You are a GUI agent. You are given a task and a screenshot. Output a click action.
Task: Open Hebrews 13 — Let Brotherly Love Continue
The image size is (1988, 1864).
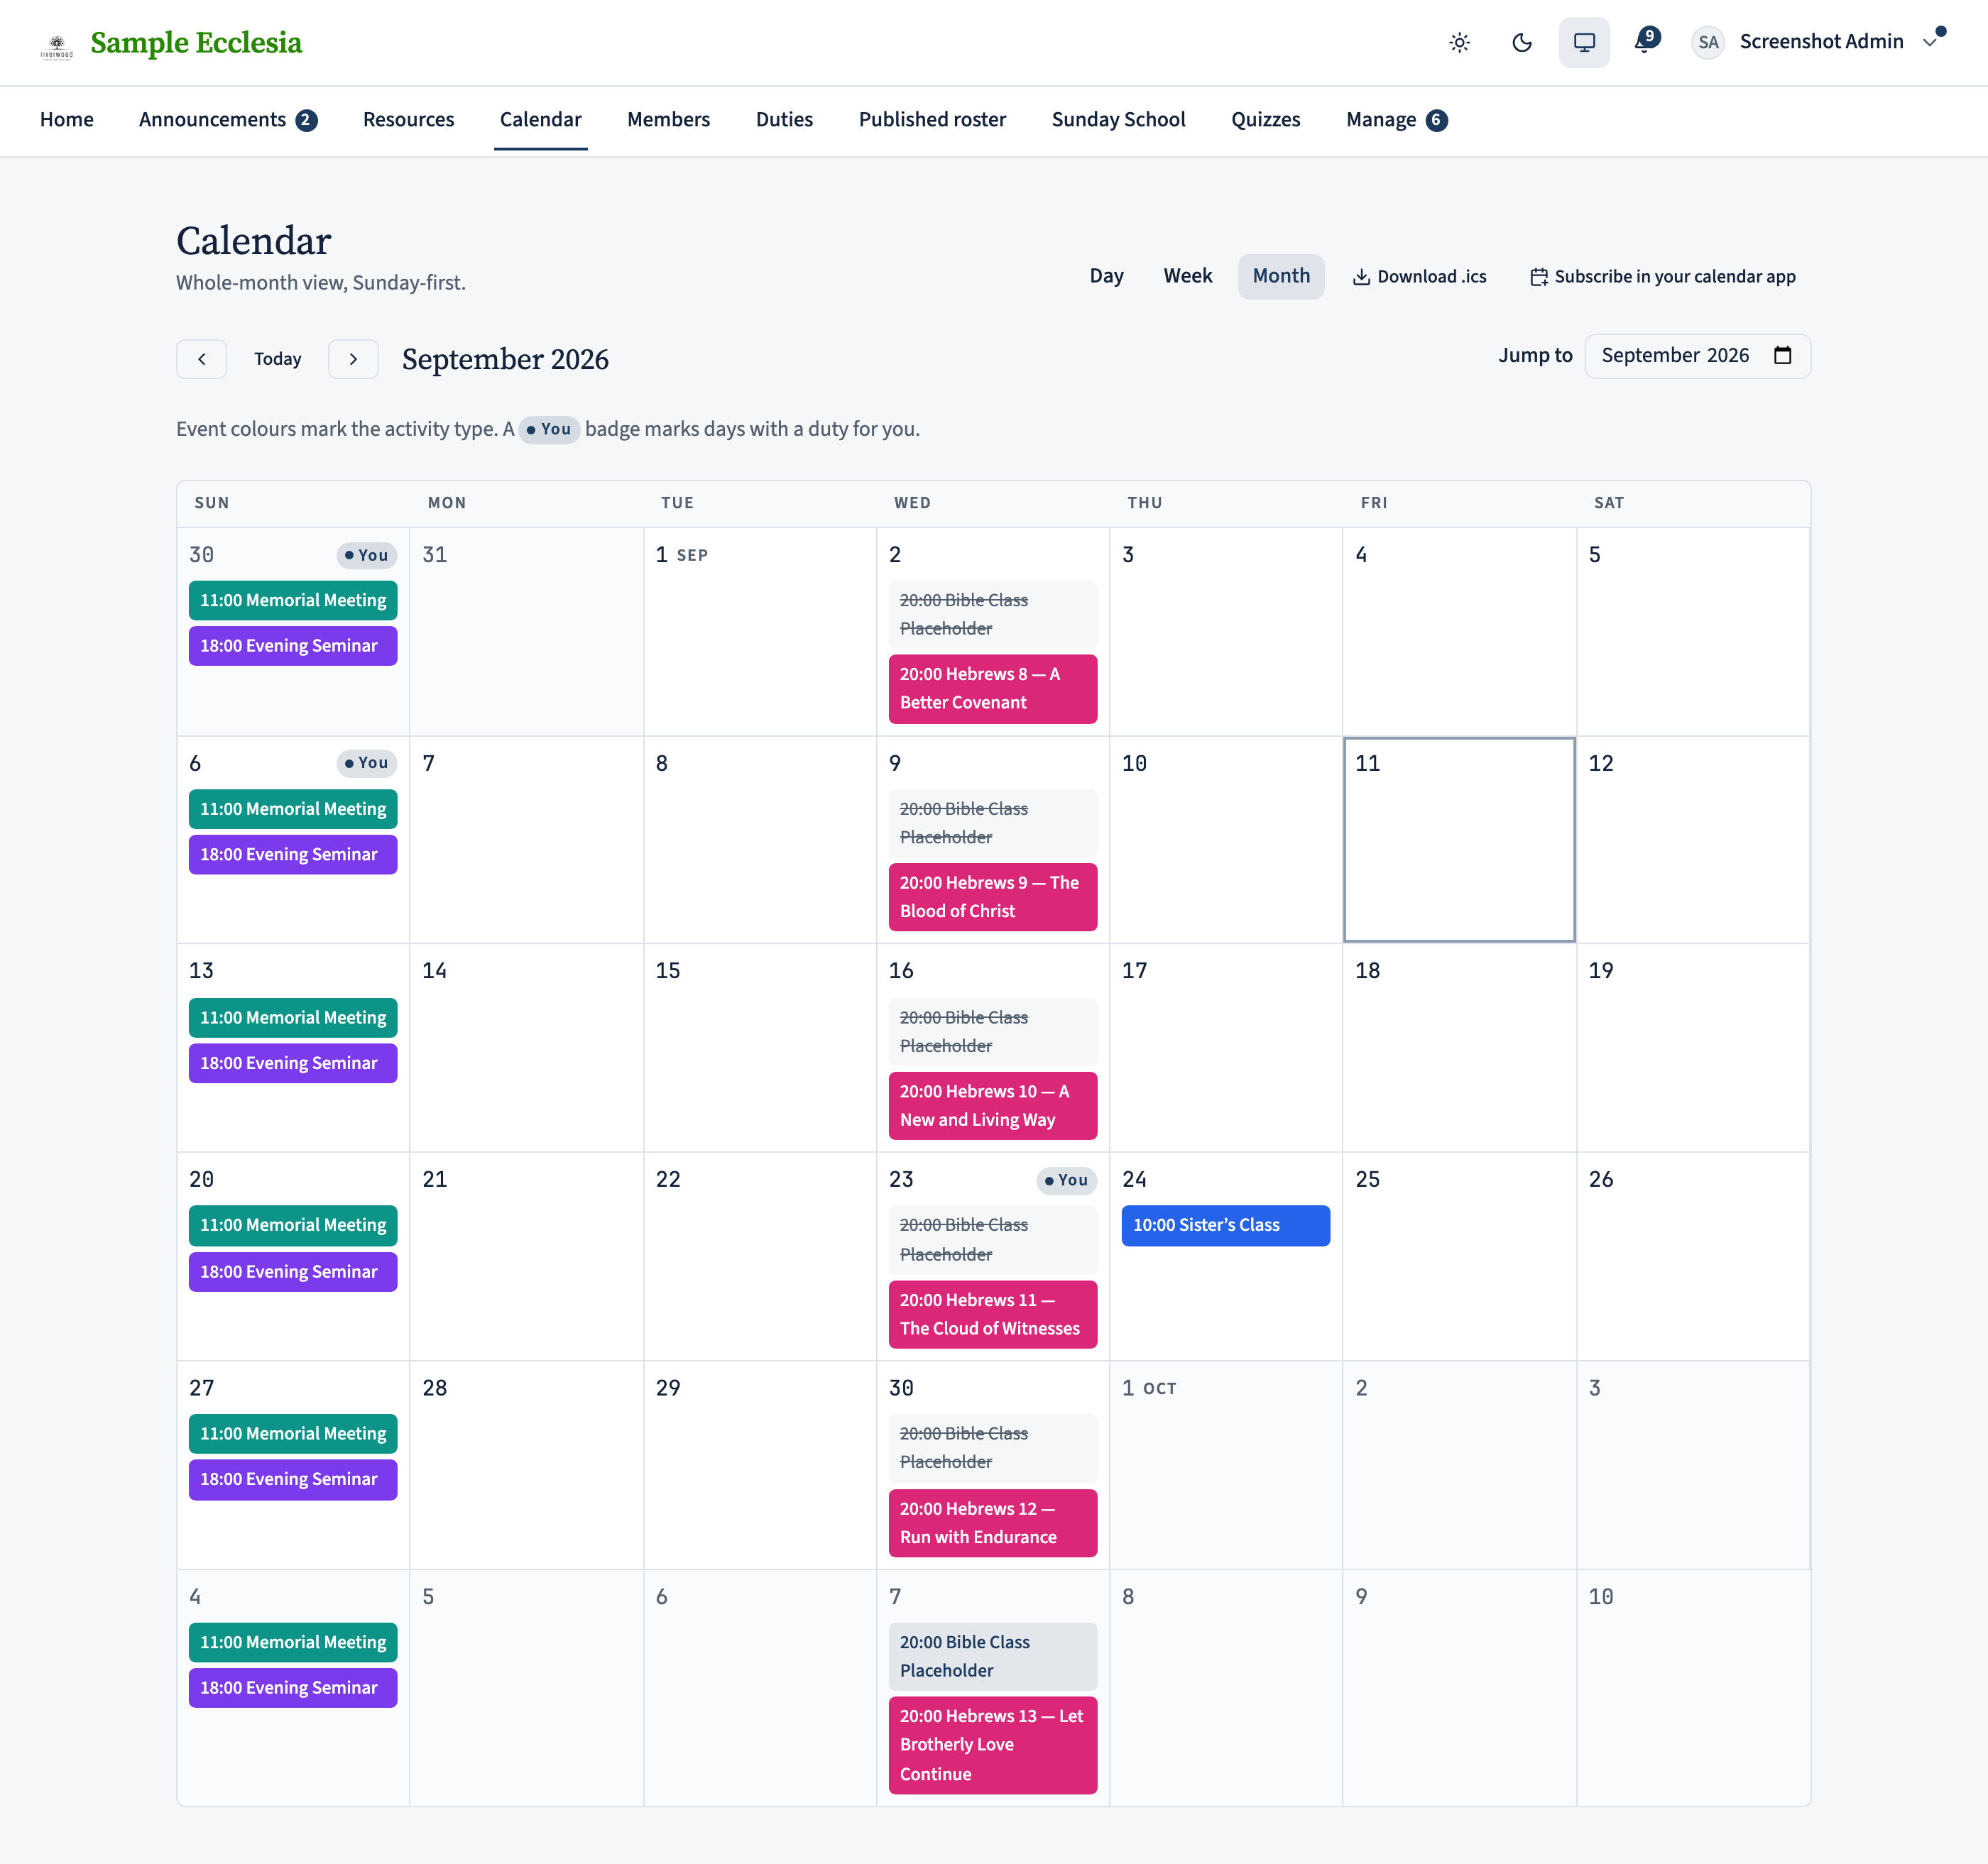(992, 1745)
